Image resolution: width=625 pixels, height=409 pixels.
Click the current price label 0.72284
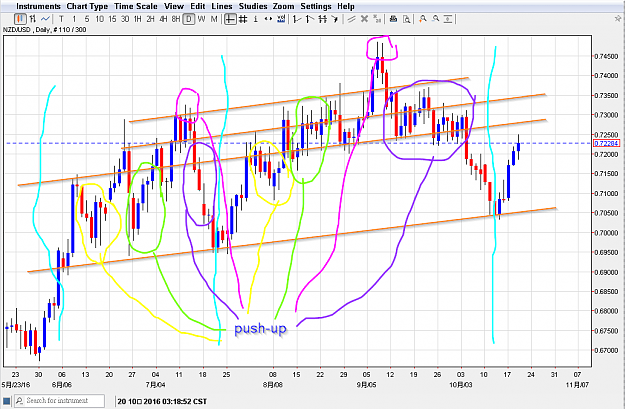point(606,144)
